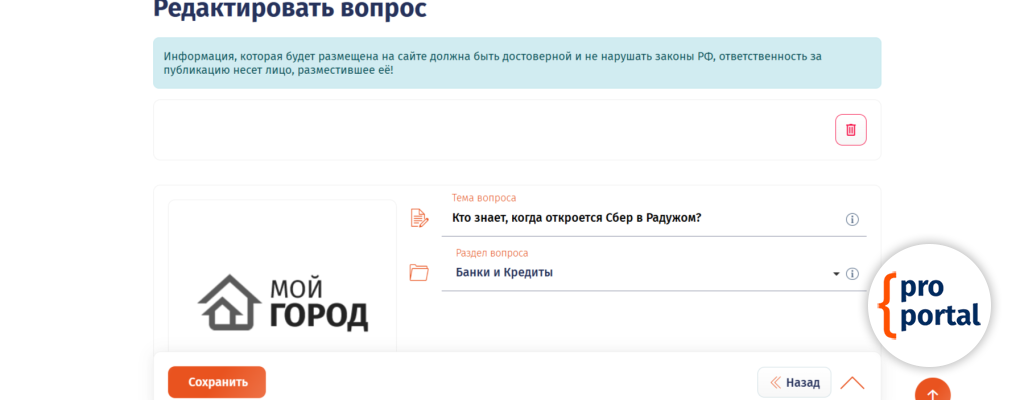Click the empty panel left of the trash button
1024x400 pixels.
(490, 130)
